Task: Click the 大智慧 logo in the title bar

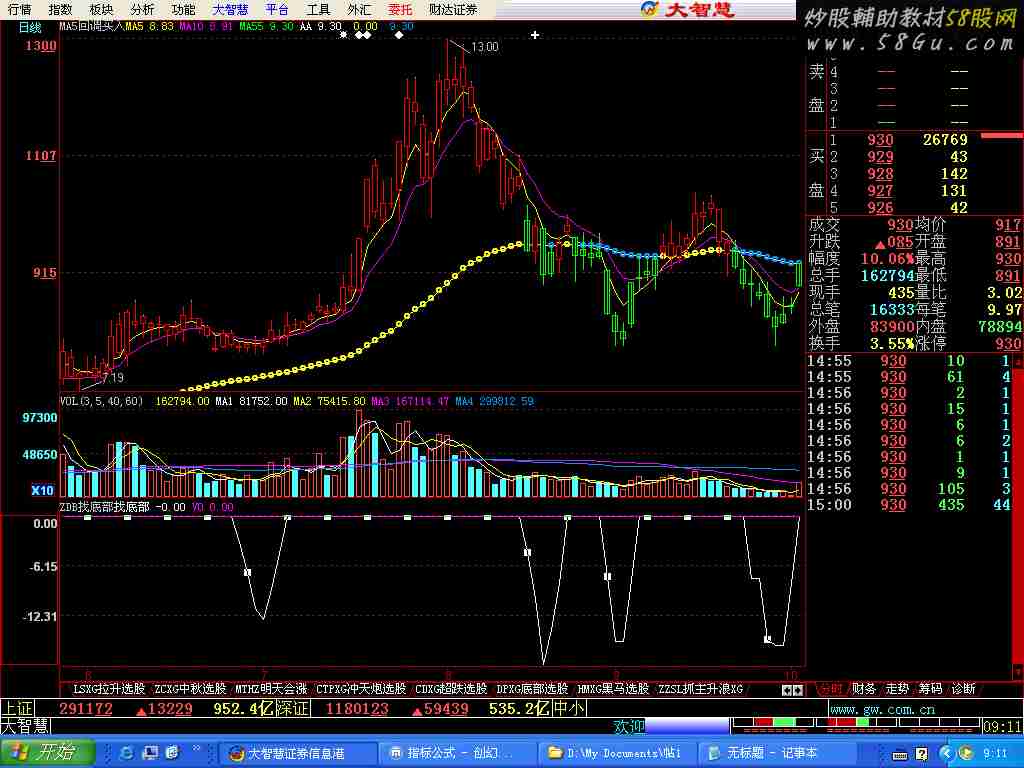Action: click(x=687, y=9)
